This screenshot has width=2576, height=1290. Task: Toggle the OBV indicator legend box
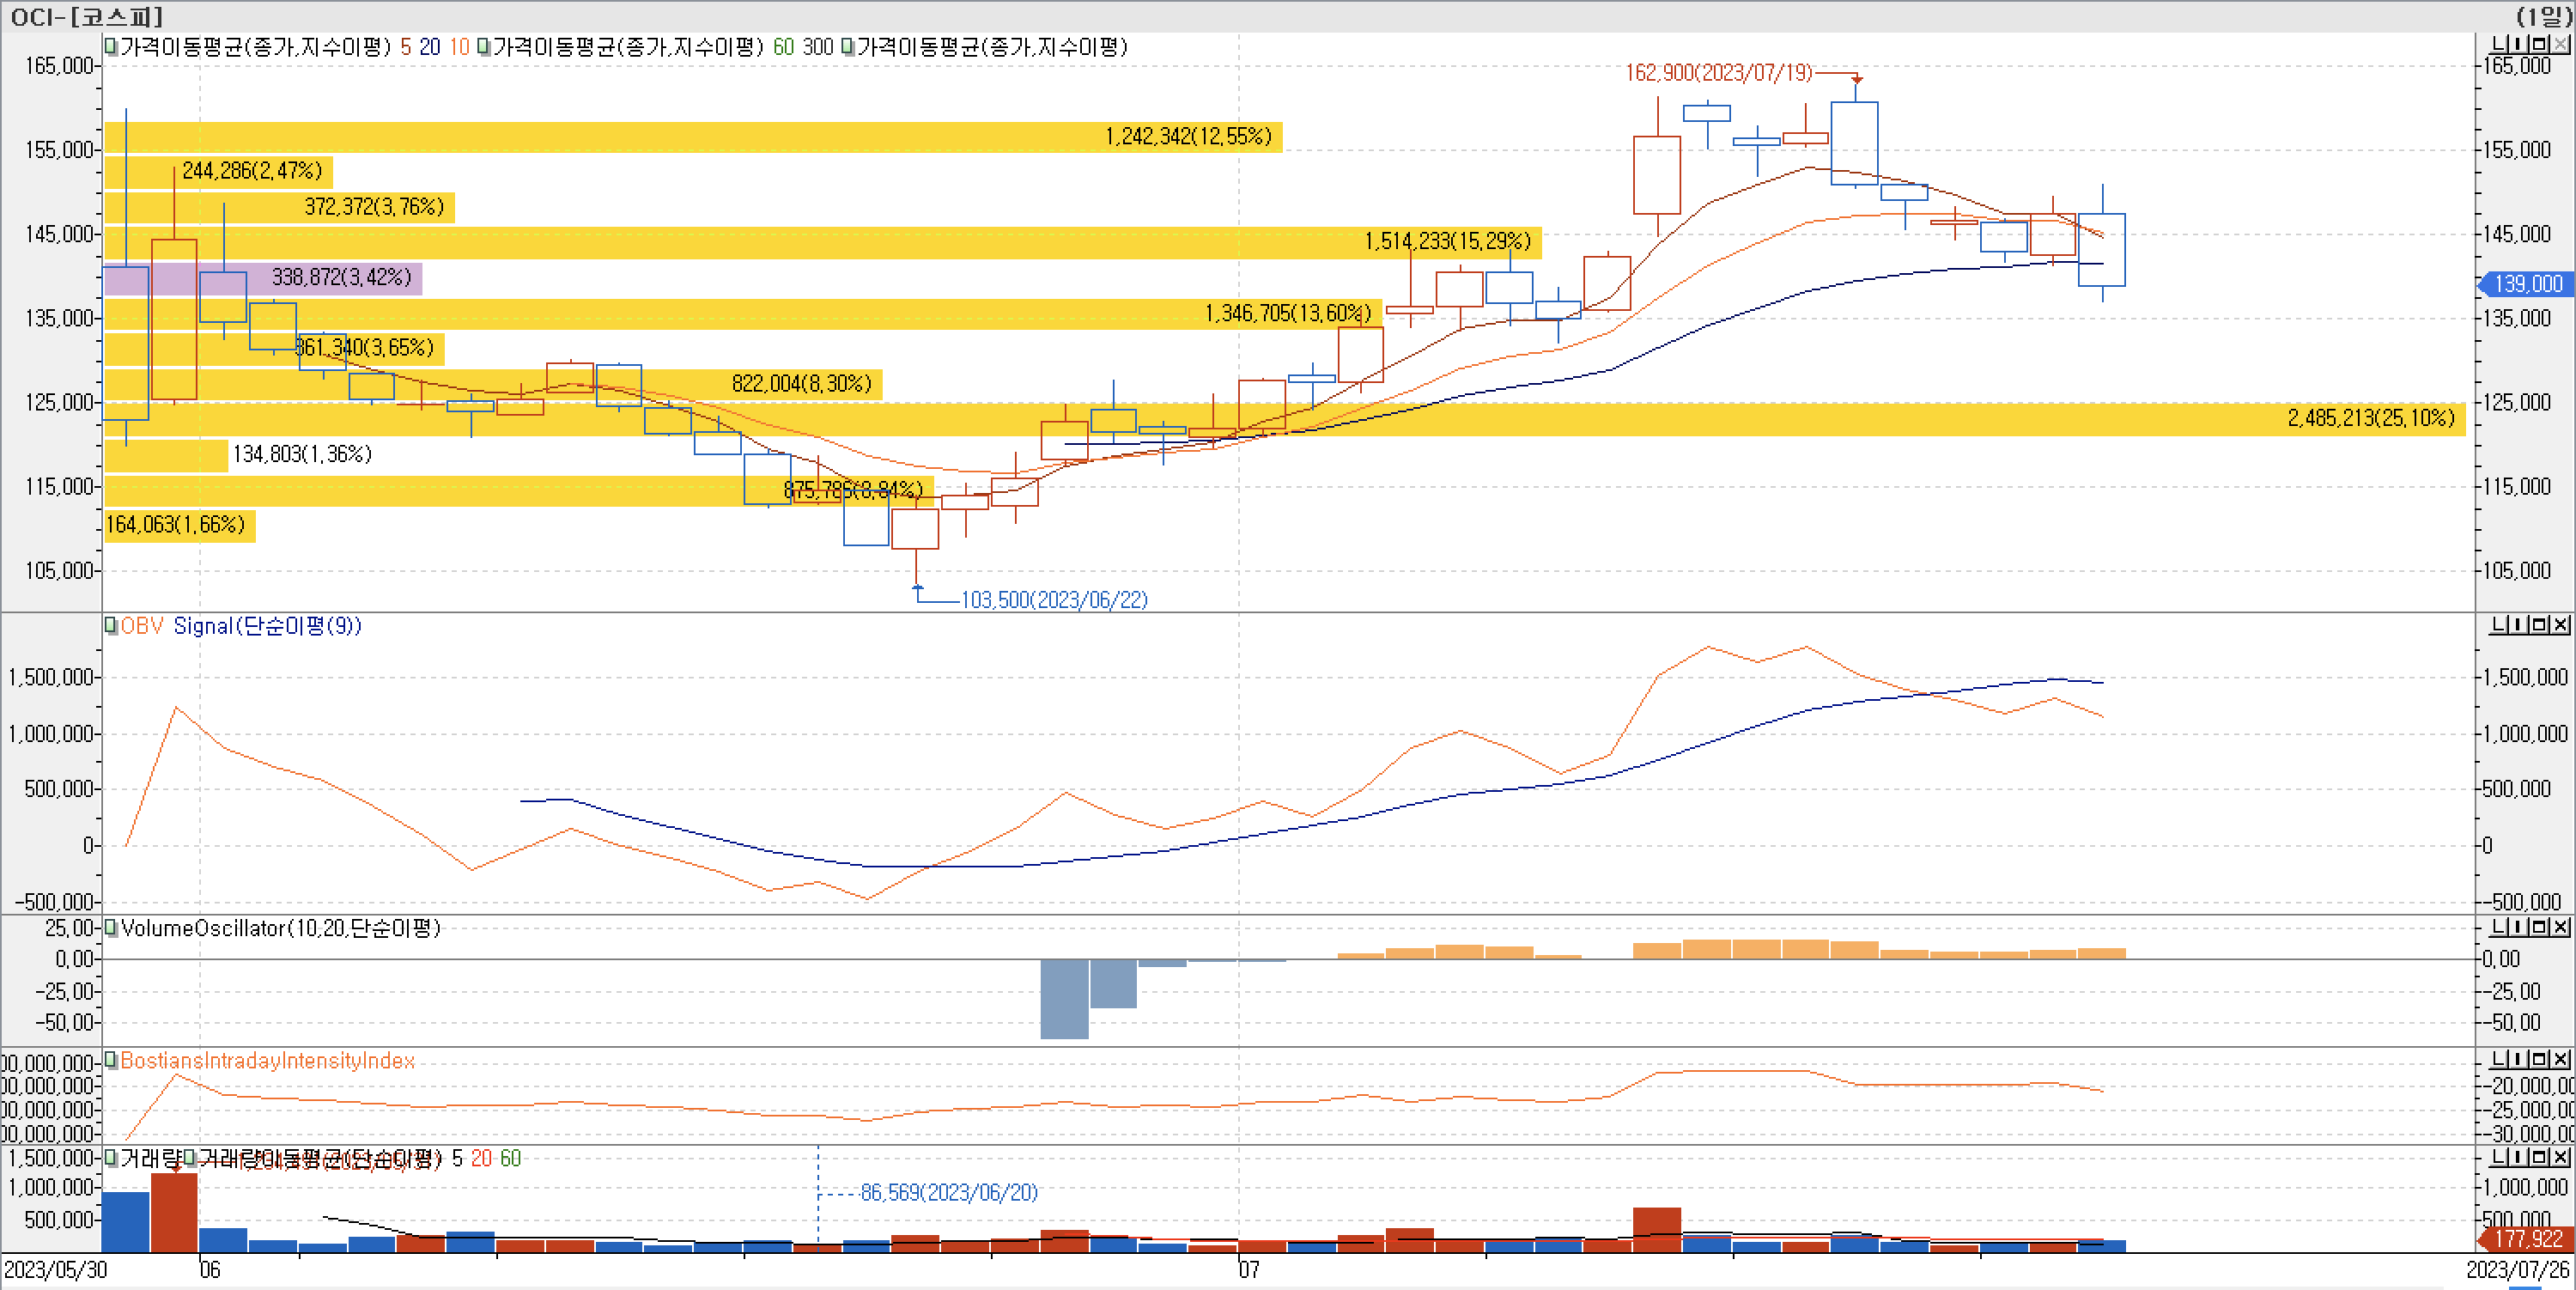111,626
